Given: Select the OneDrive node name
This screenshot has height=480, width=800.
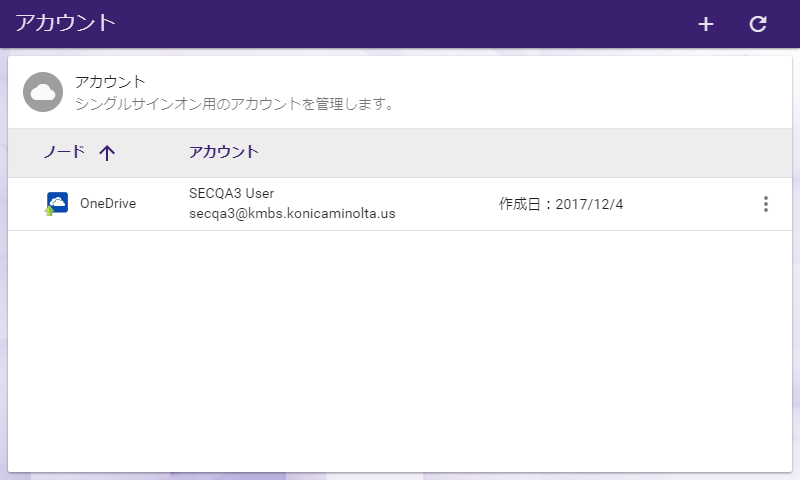Looking at the screenshot, I should pos(108,204).
